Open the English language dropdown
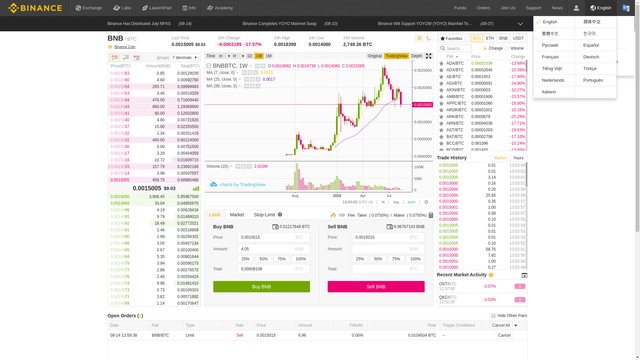Screen dimensions: 640x360 pyautogui.click(x=600, y=8)
